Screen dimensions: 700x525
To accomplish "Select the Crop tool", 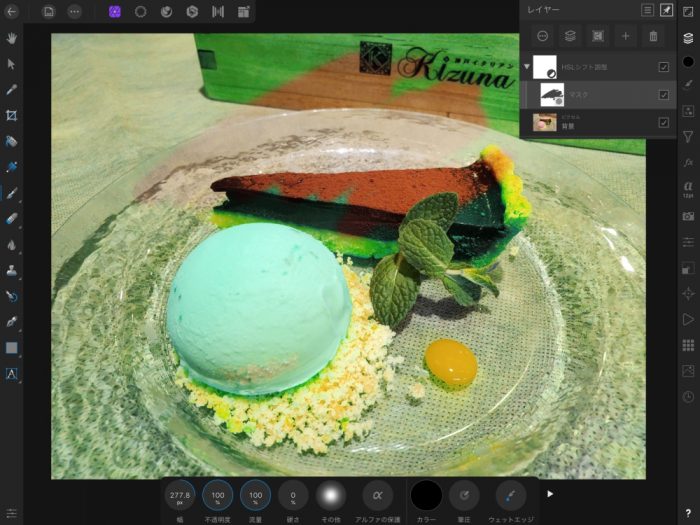I will coord(12,116).
